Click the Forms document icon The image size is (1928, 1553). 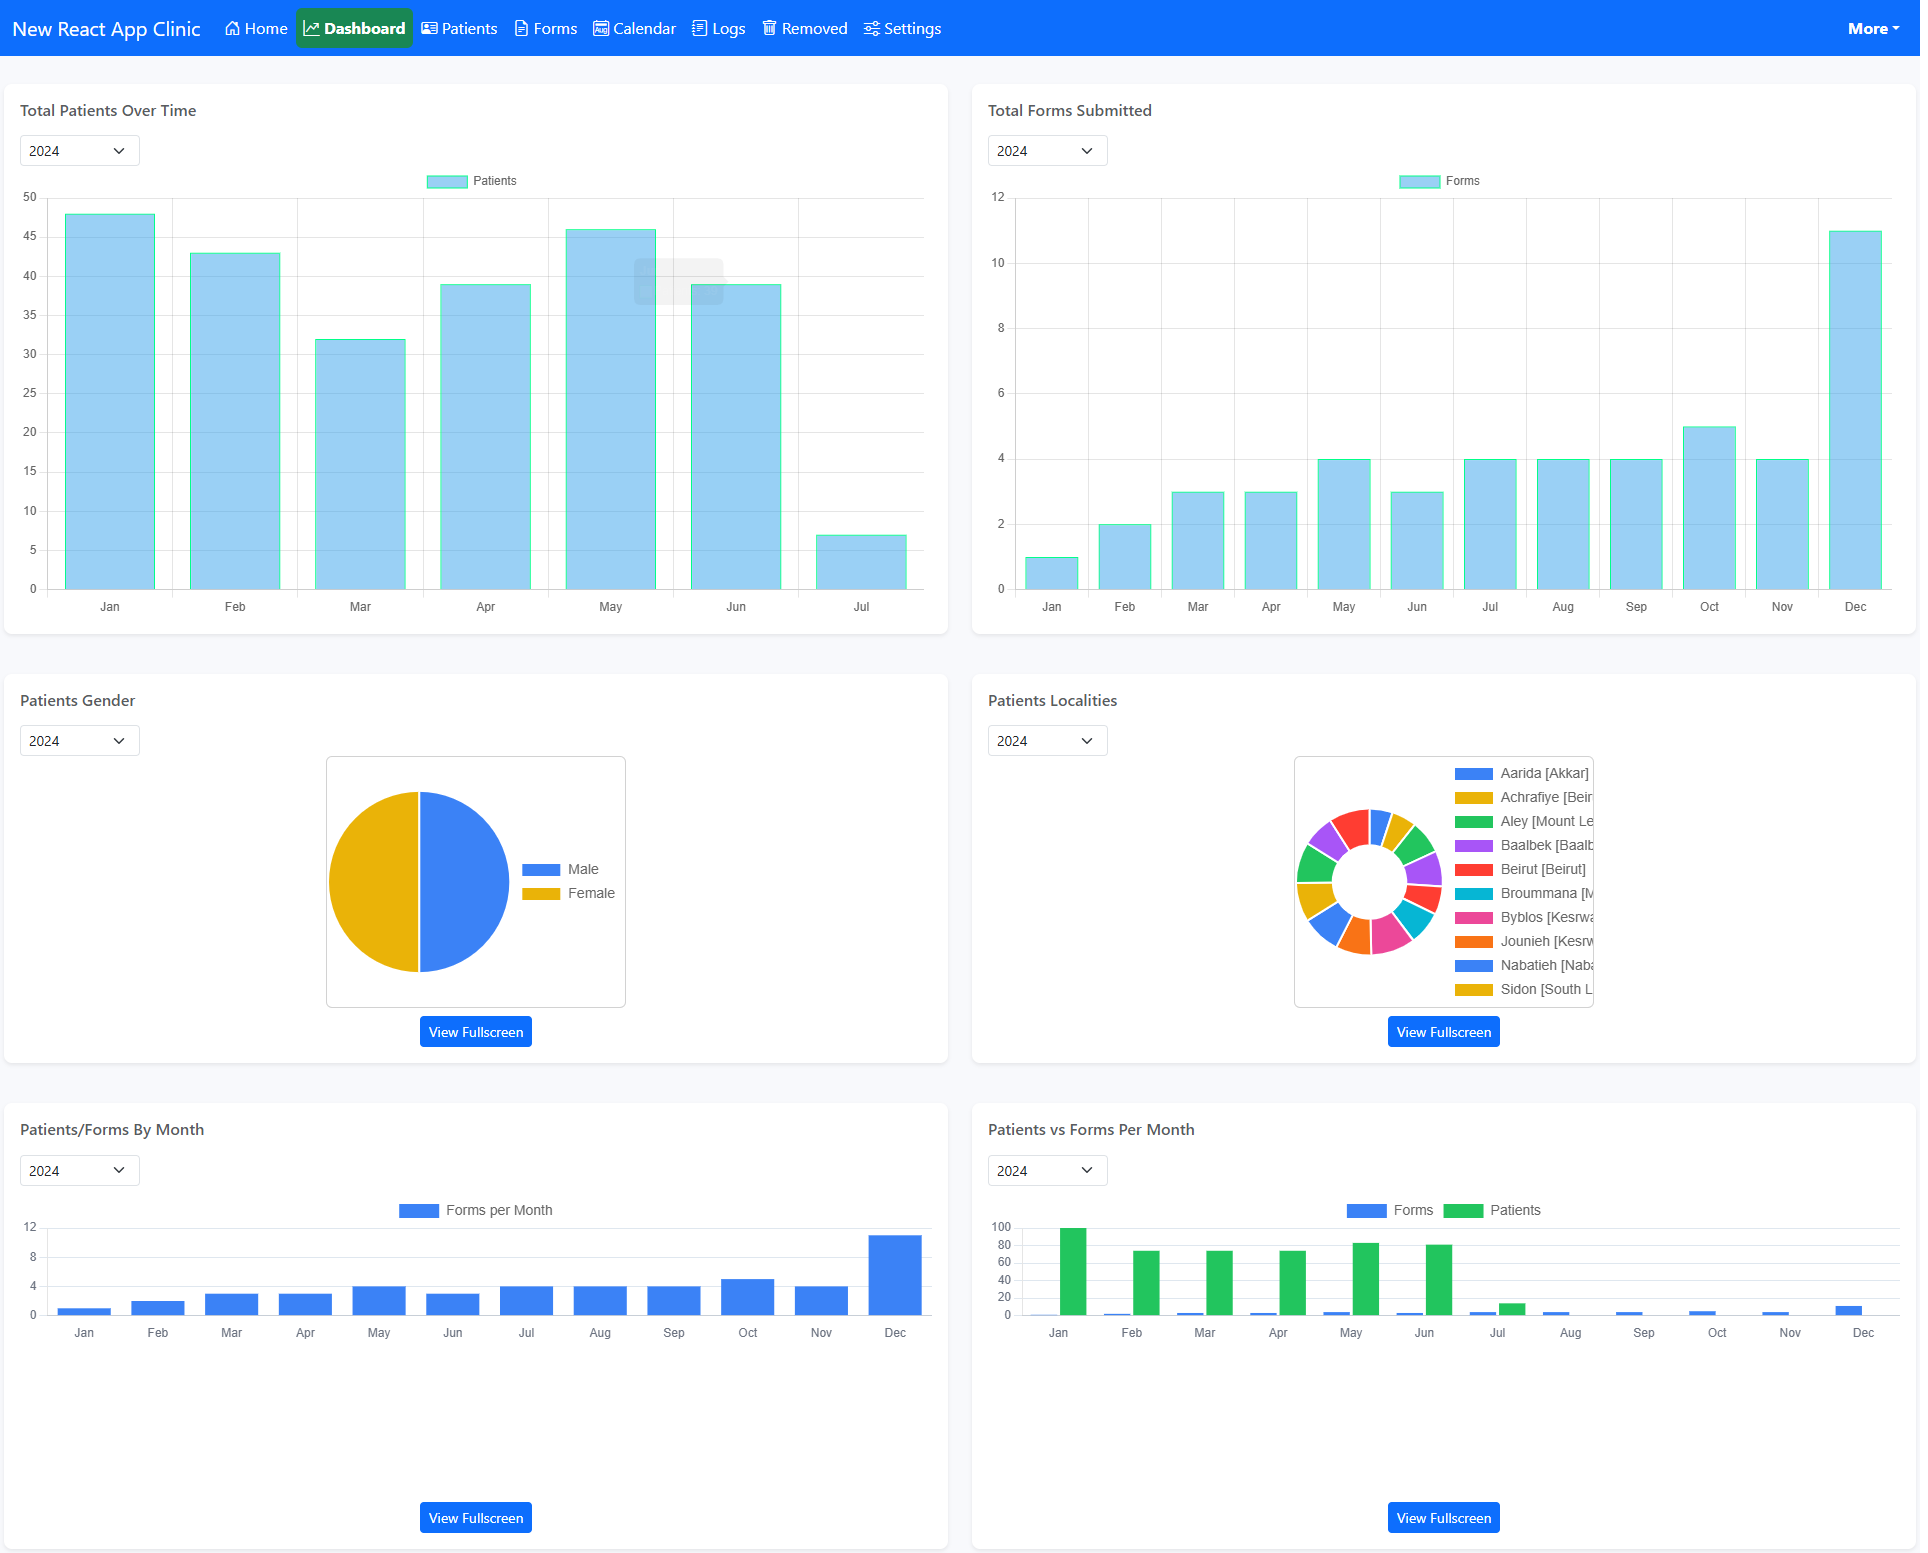pos(522,28)
